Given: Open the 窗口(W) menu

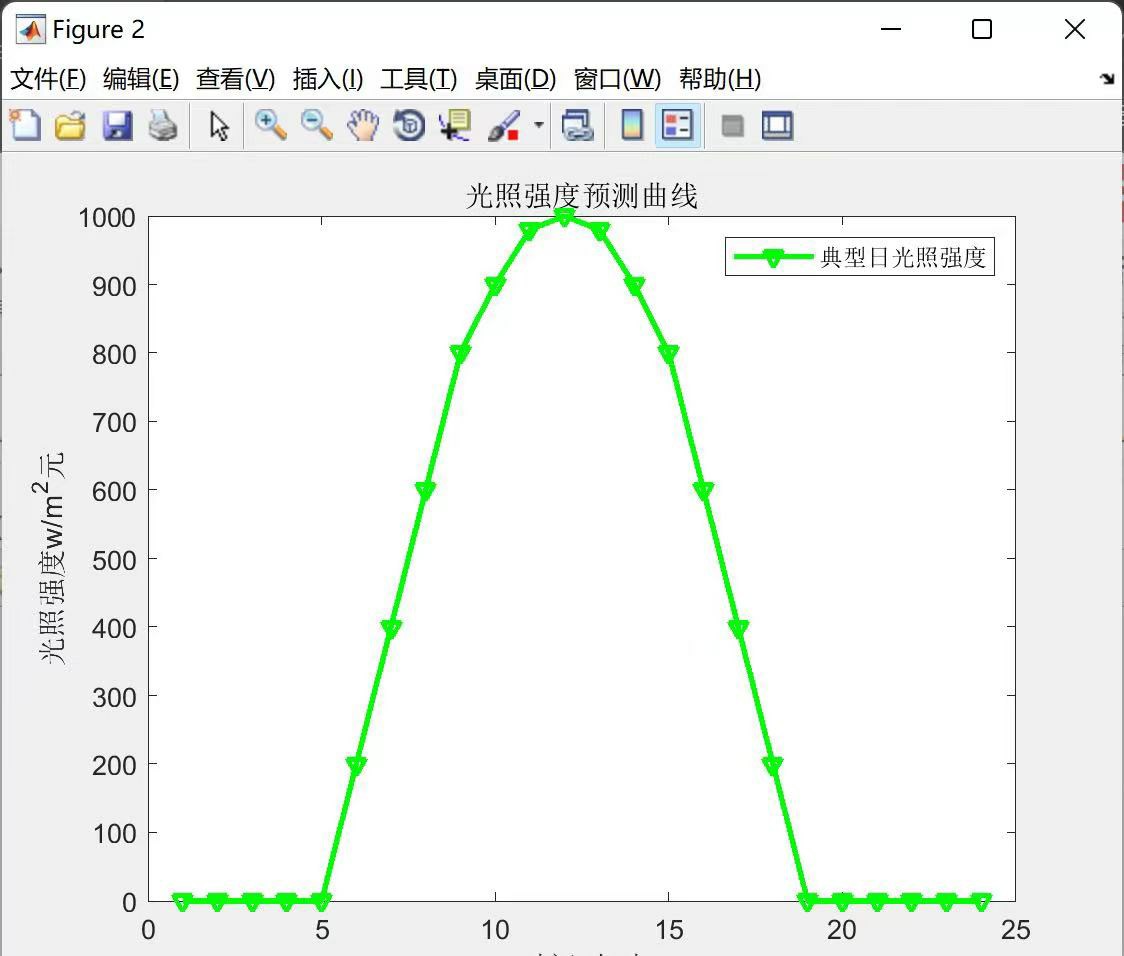Looking at the screenshot, I should coord(617,79).
